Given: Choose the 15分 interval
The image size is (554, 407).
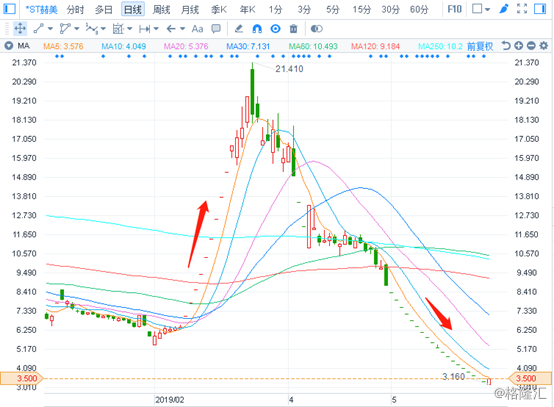Looking at the screenshot, I should pos(362,10).
